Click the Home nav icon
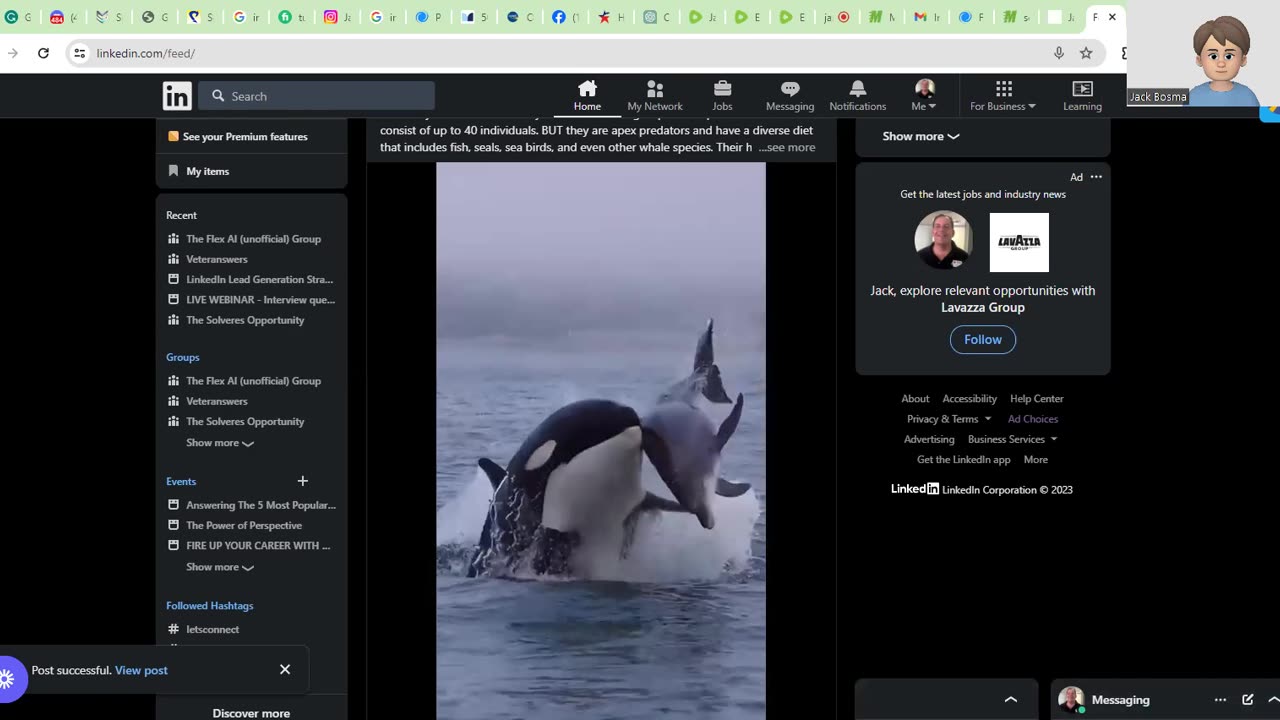Screen dimensions: 1280x720 [x=587, y=96]
